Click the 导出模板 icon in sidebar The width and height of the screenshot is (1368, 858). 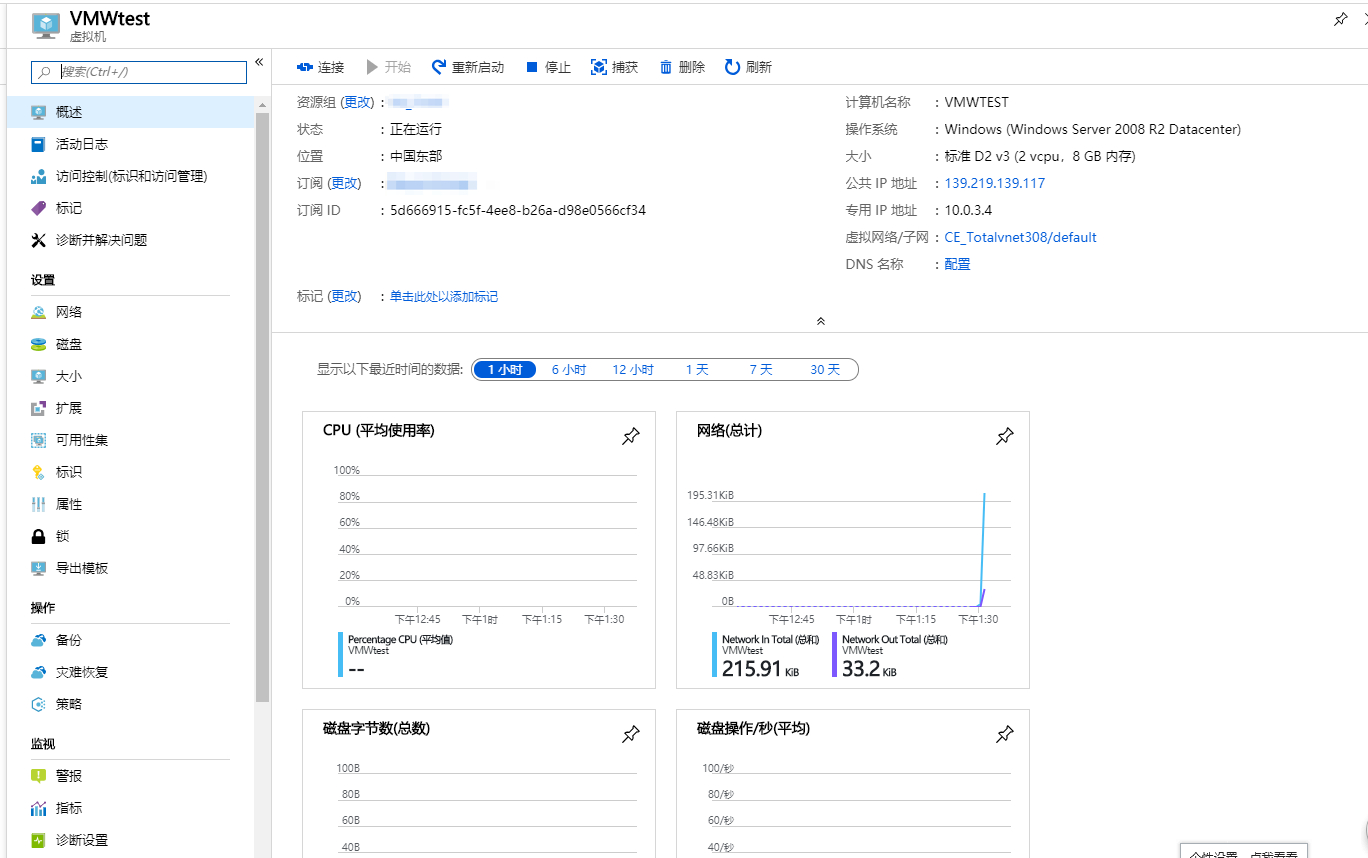[39, 568]
